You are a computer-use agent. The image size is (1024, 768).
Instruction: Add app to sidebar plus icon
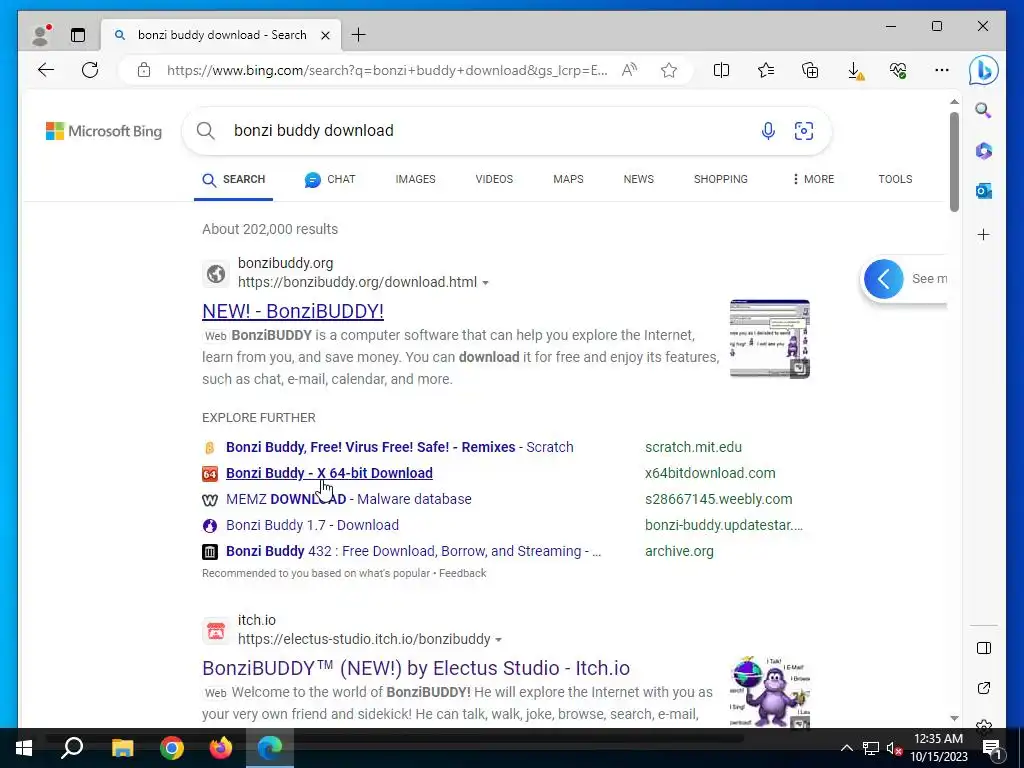(x=984, y=234)
